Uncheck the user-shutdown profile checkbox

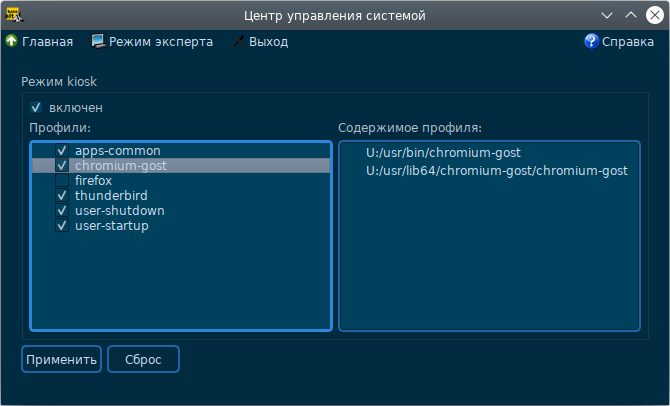(62, 210)
